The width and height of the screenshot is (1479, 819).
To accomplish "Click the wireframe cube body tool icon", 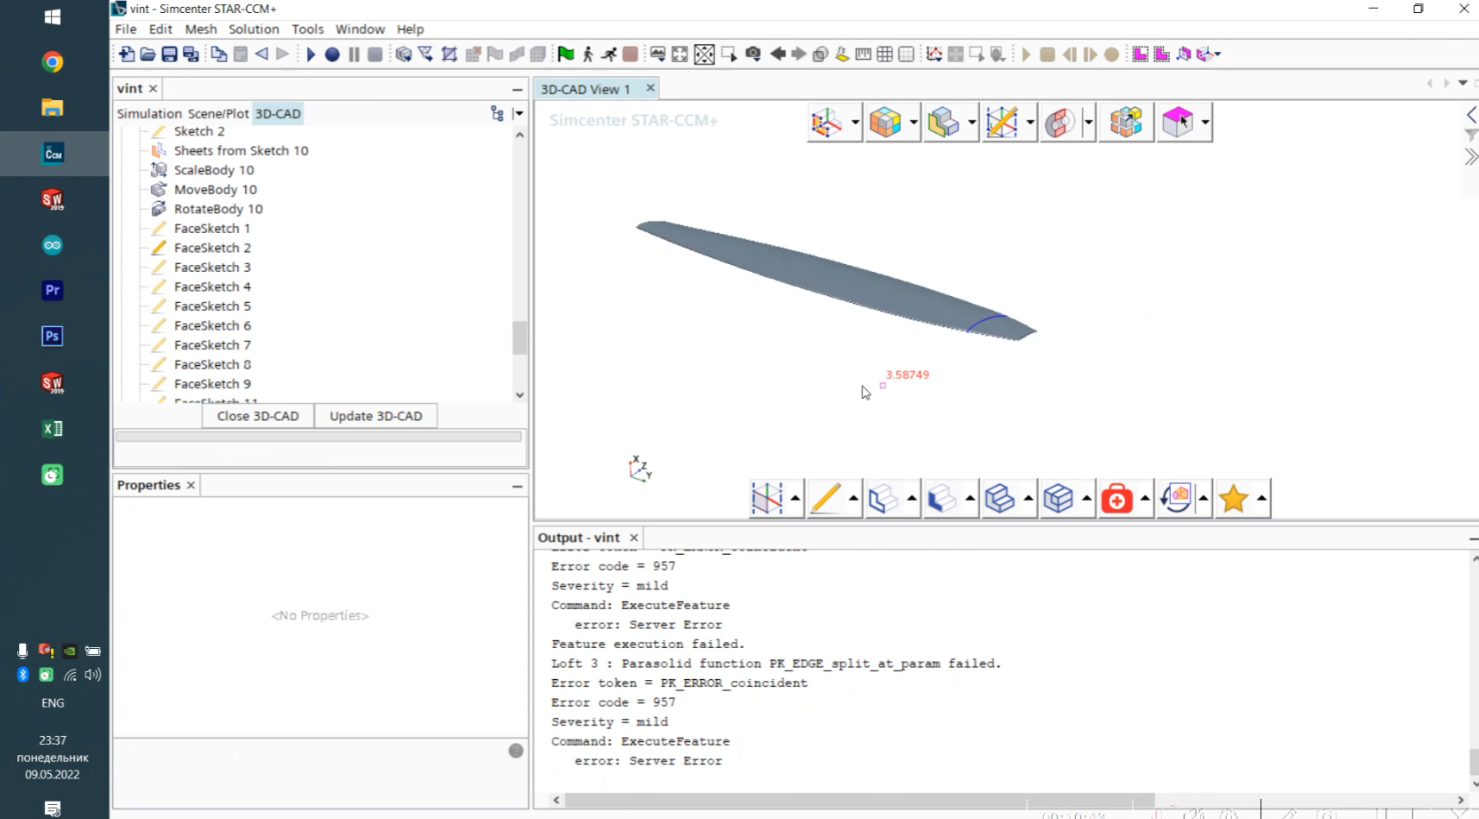I will (x=1059, y=498).
